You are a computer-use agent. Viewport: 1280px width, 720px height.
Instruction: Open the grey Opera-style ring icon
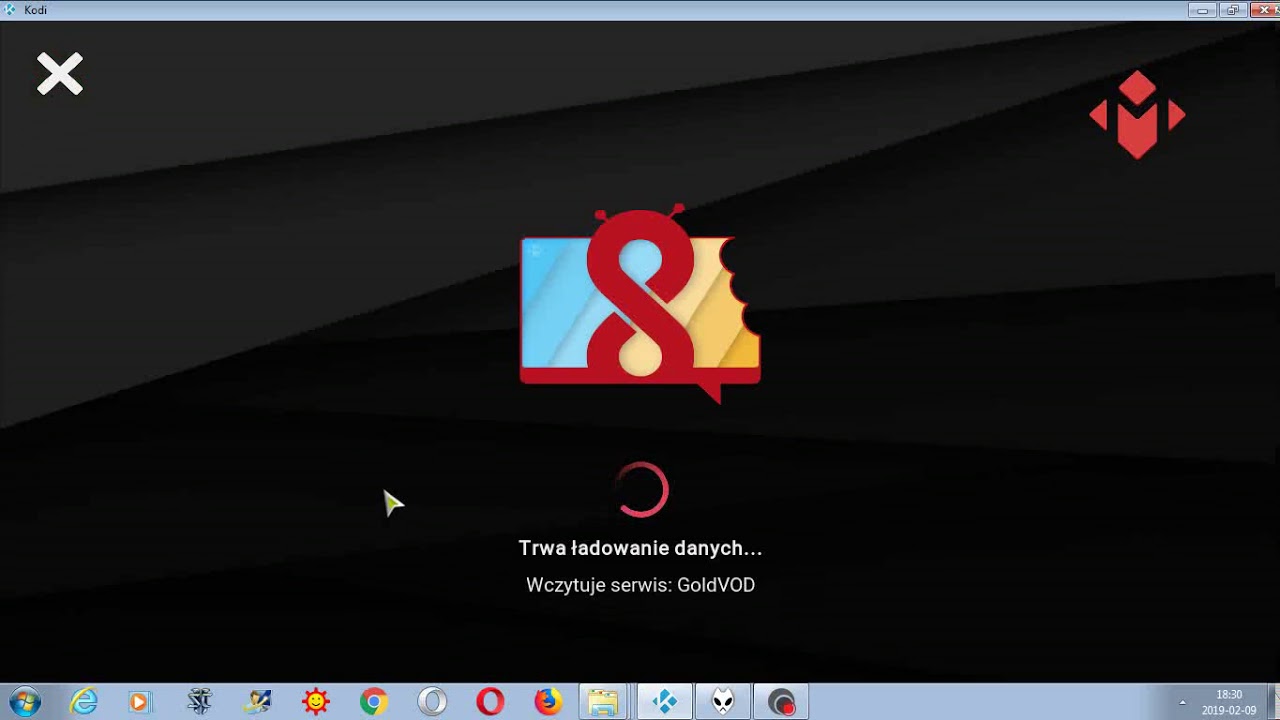(x=432, y=702)
